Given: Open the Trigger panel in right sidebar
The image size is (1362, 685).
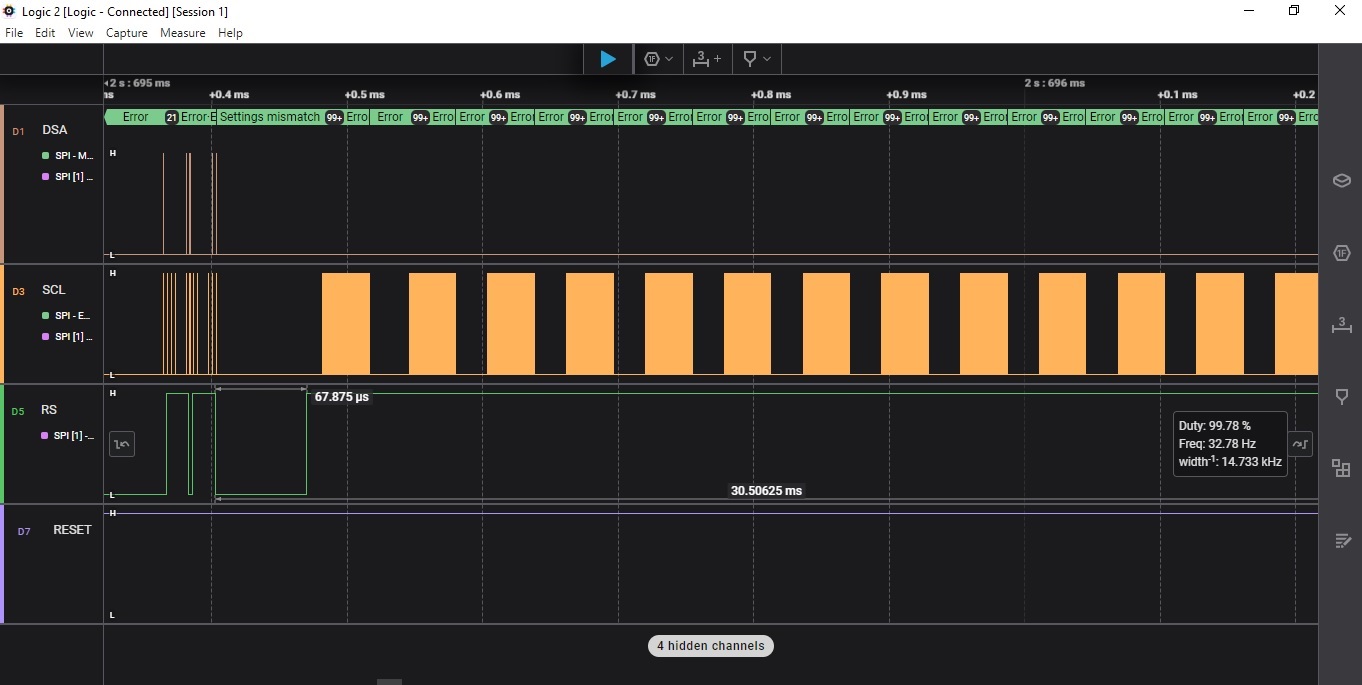Looking at the screenshot, I should pyautogui.click(x=1341, y=397).
